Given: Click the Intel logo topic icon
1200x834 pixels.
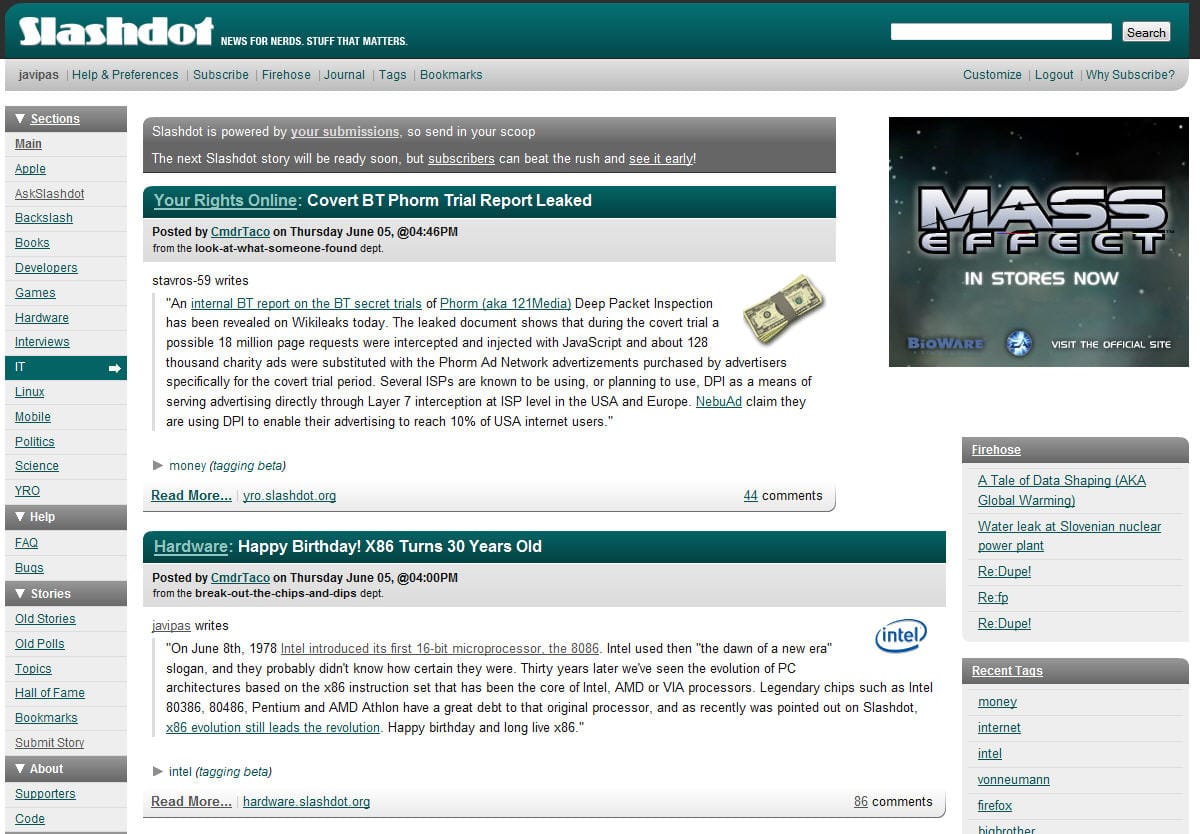Looking at the screenshot, I should click(900, 635).
